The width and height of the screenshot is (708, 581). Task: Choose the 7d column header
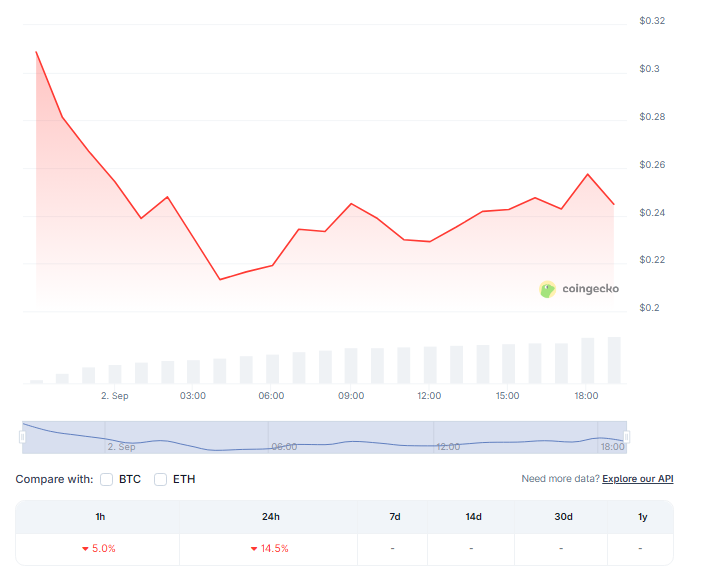[394, 516]
